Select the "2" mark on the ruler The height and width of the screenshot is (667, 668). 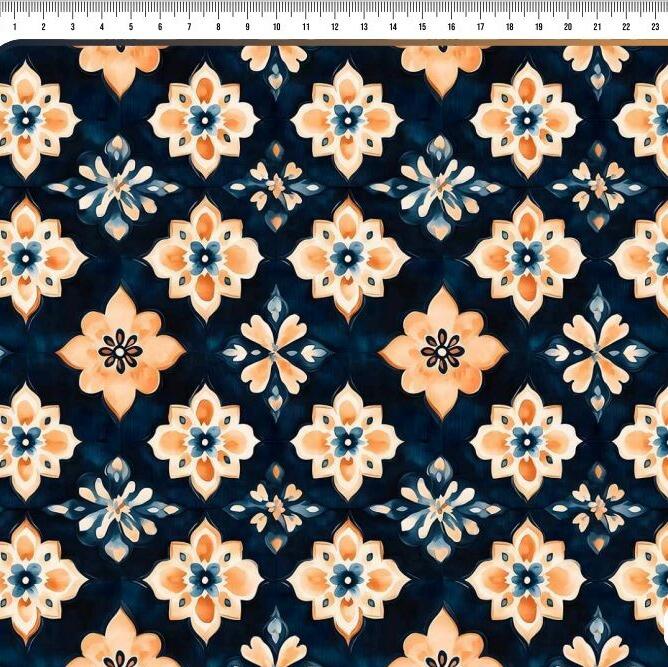(43, 27)
